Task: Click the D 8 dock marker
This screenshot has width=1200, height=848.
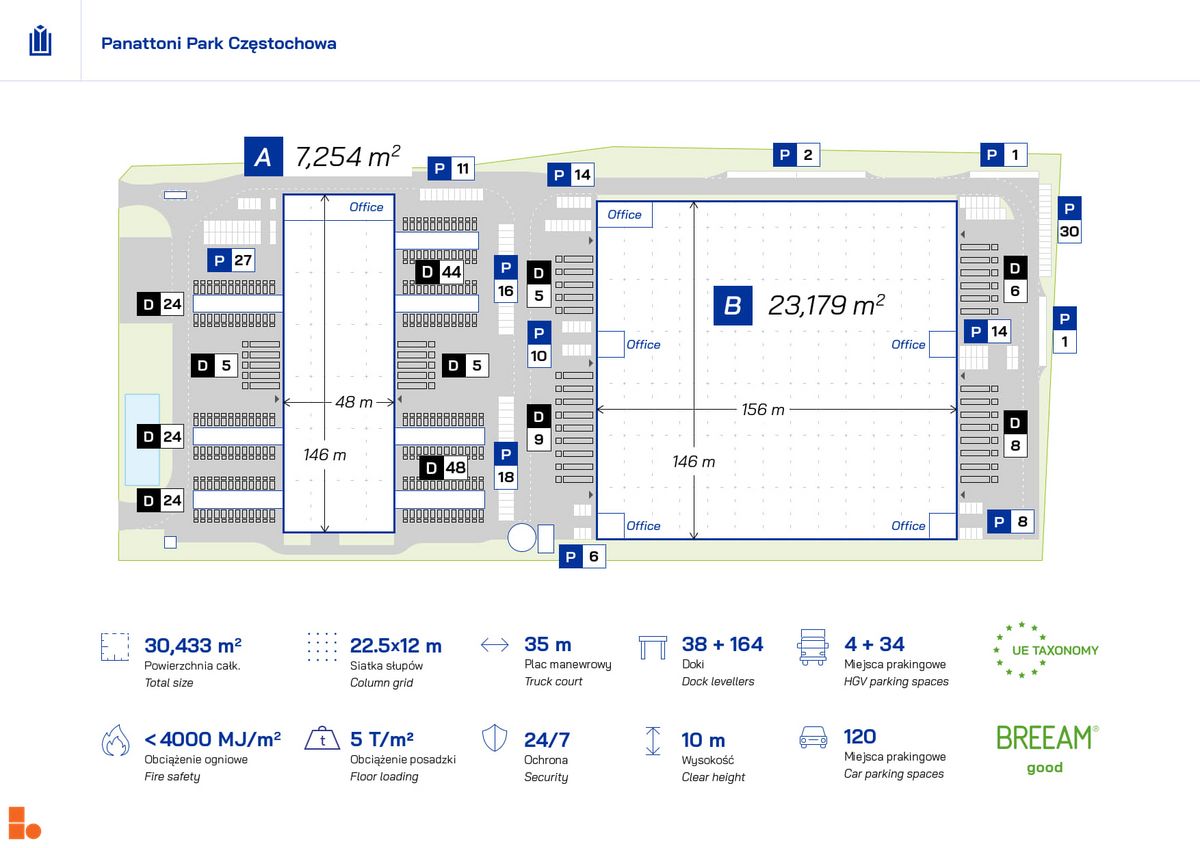Action: 1015,434
